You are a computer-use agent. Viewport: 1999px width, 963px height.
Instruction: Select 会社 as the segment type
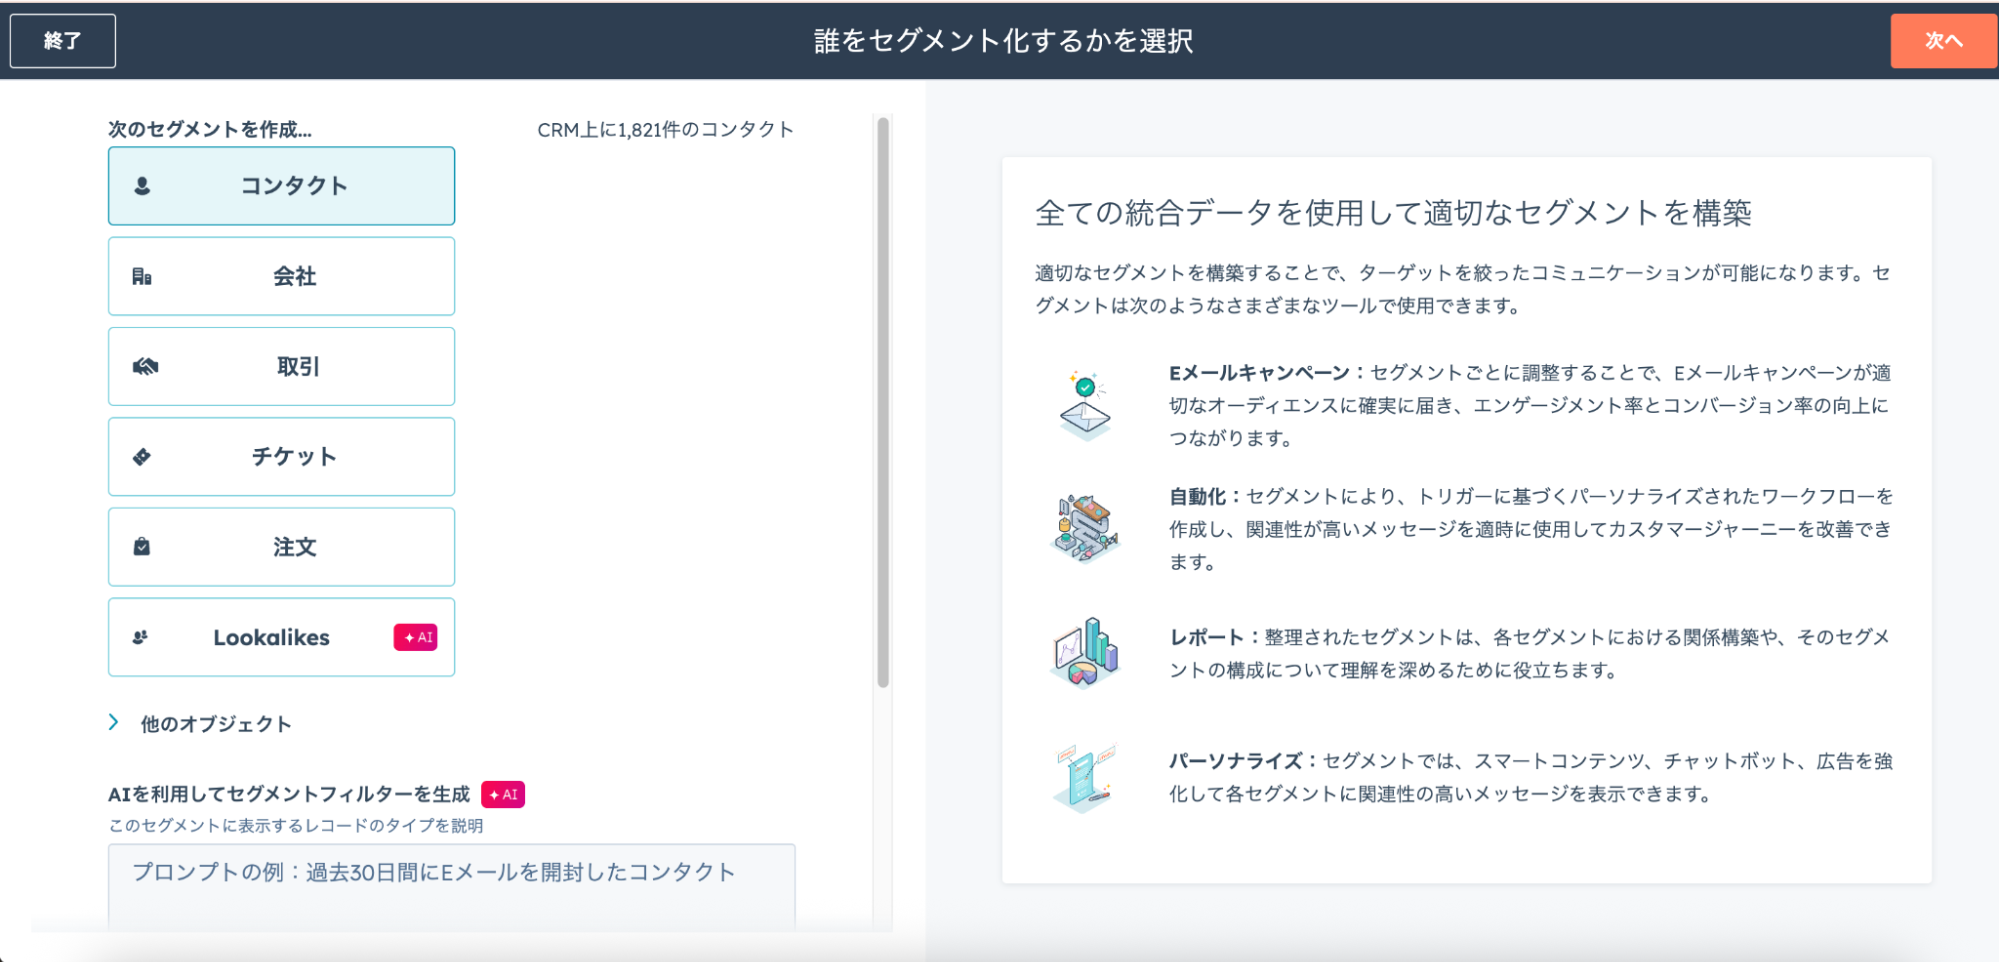(x=294, y=277)
